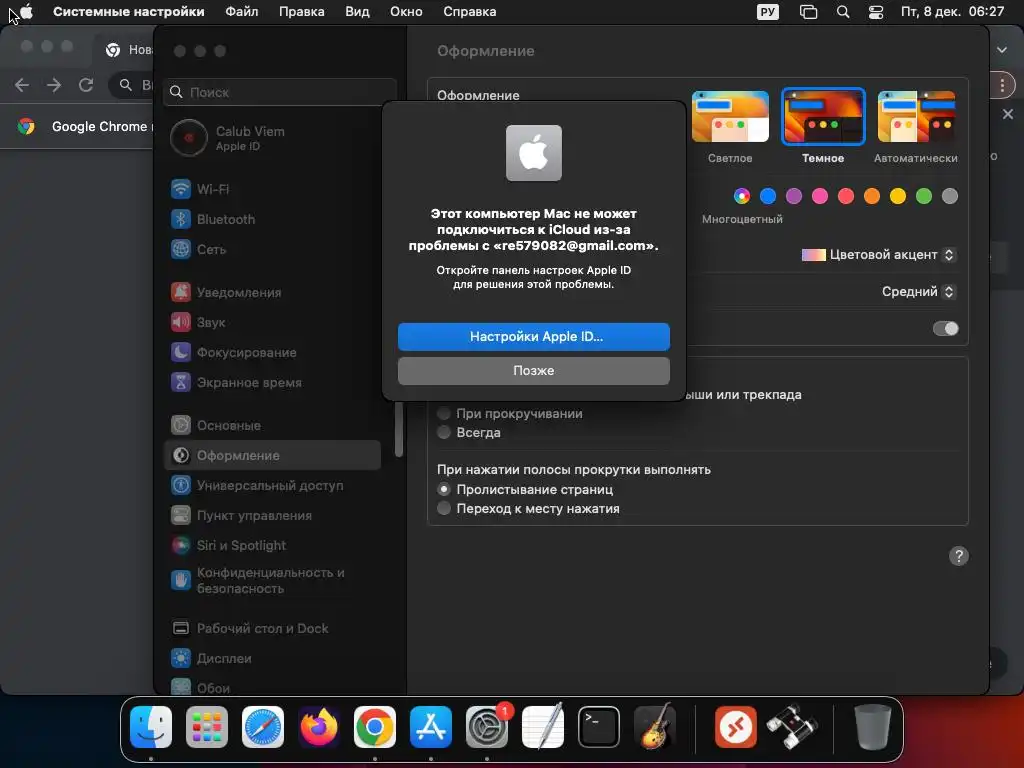Viewport: 1024px width, 768px height.
Task: Focus the Поиск settings search field
Action: (x=280, y=92)
